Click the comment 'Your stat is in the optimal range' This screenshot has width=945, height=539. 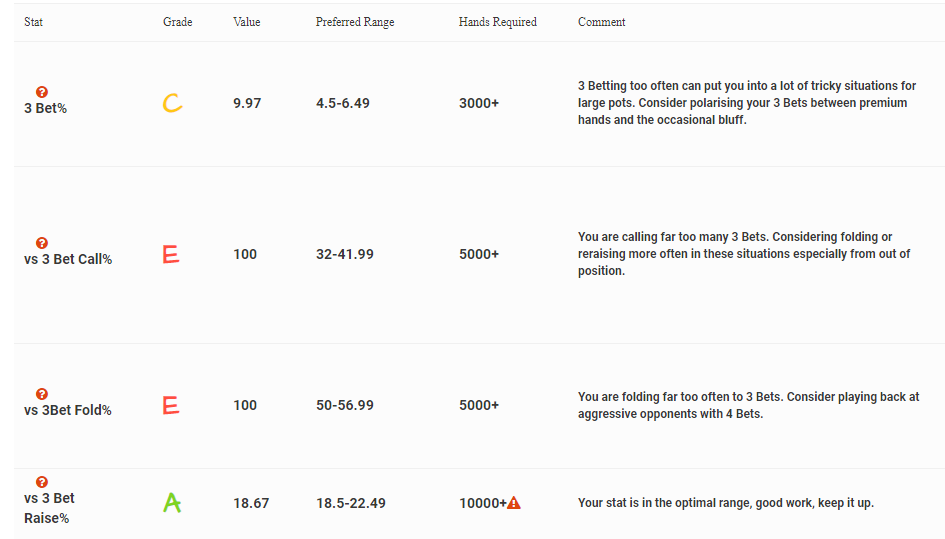[x=726, y=503]
